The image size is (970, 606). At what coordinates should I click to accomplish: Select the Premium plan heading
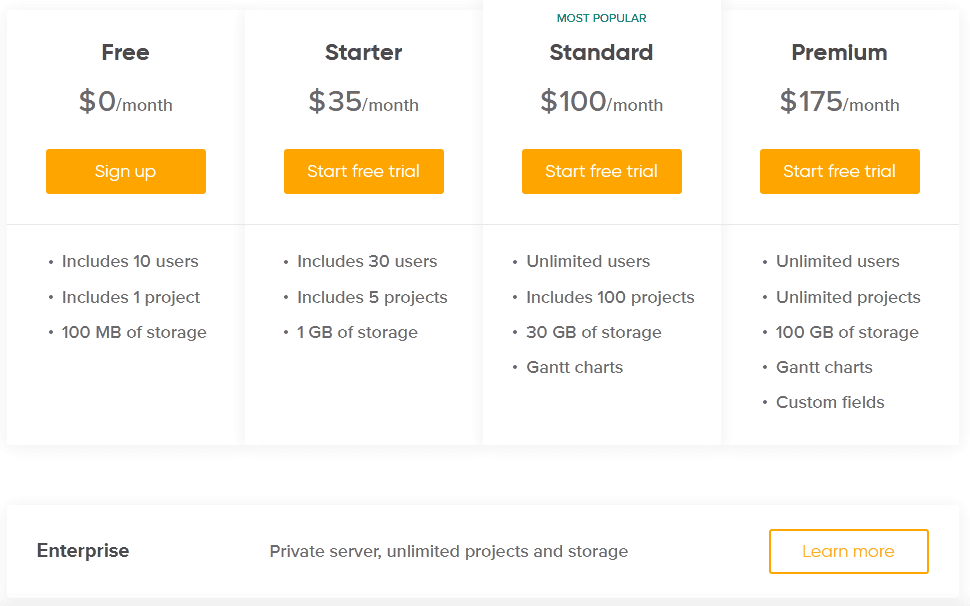839,52
